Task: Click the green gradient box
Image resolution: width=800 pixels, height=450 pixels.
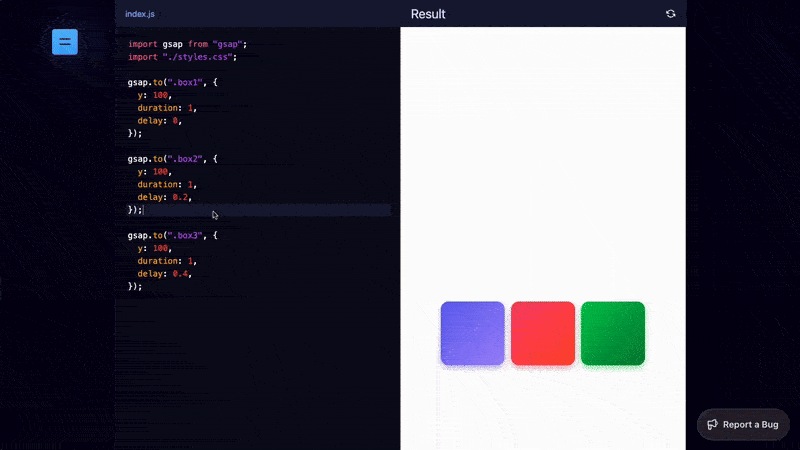Action: pos(613,333)
